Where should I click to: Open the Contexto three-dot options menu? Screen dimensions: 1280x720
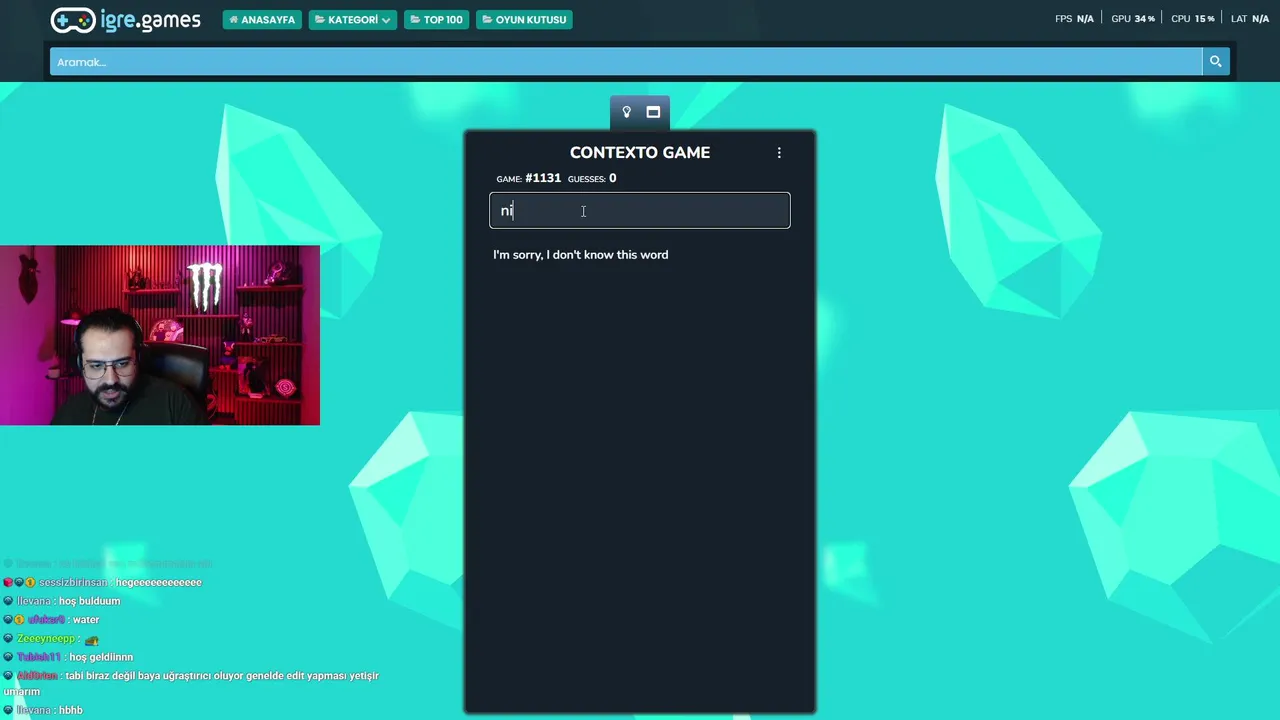(x=779, y=153)
